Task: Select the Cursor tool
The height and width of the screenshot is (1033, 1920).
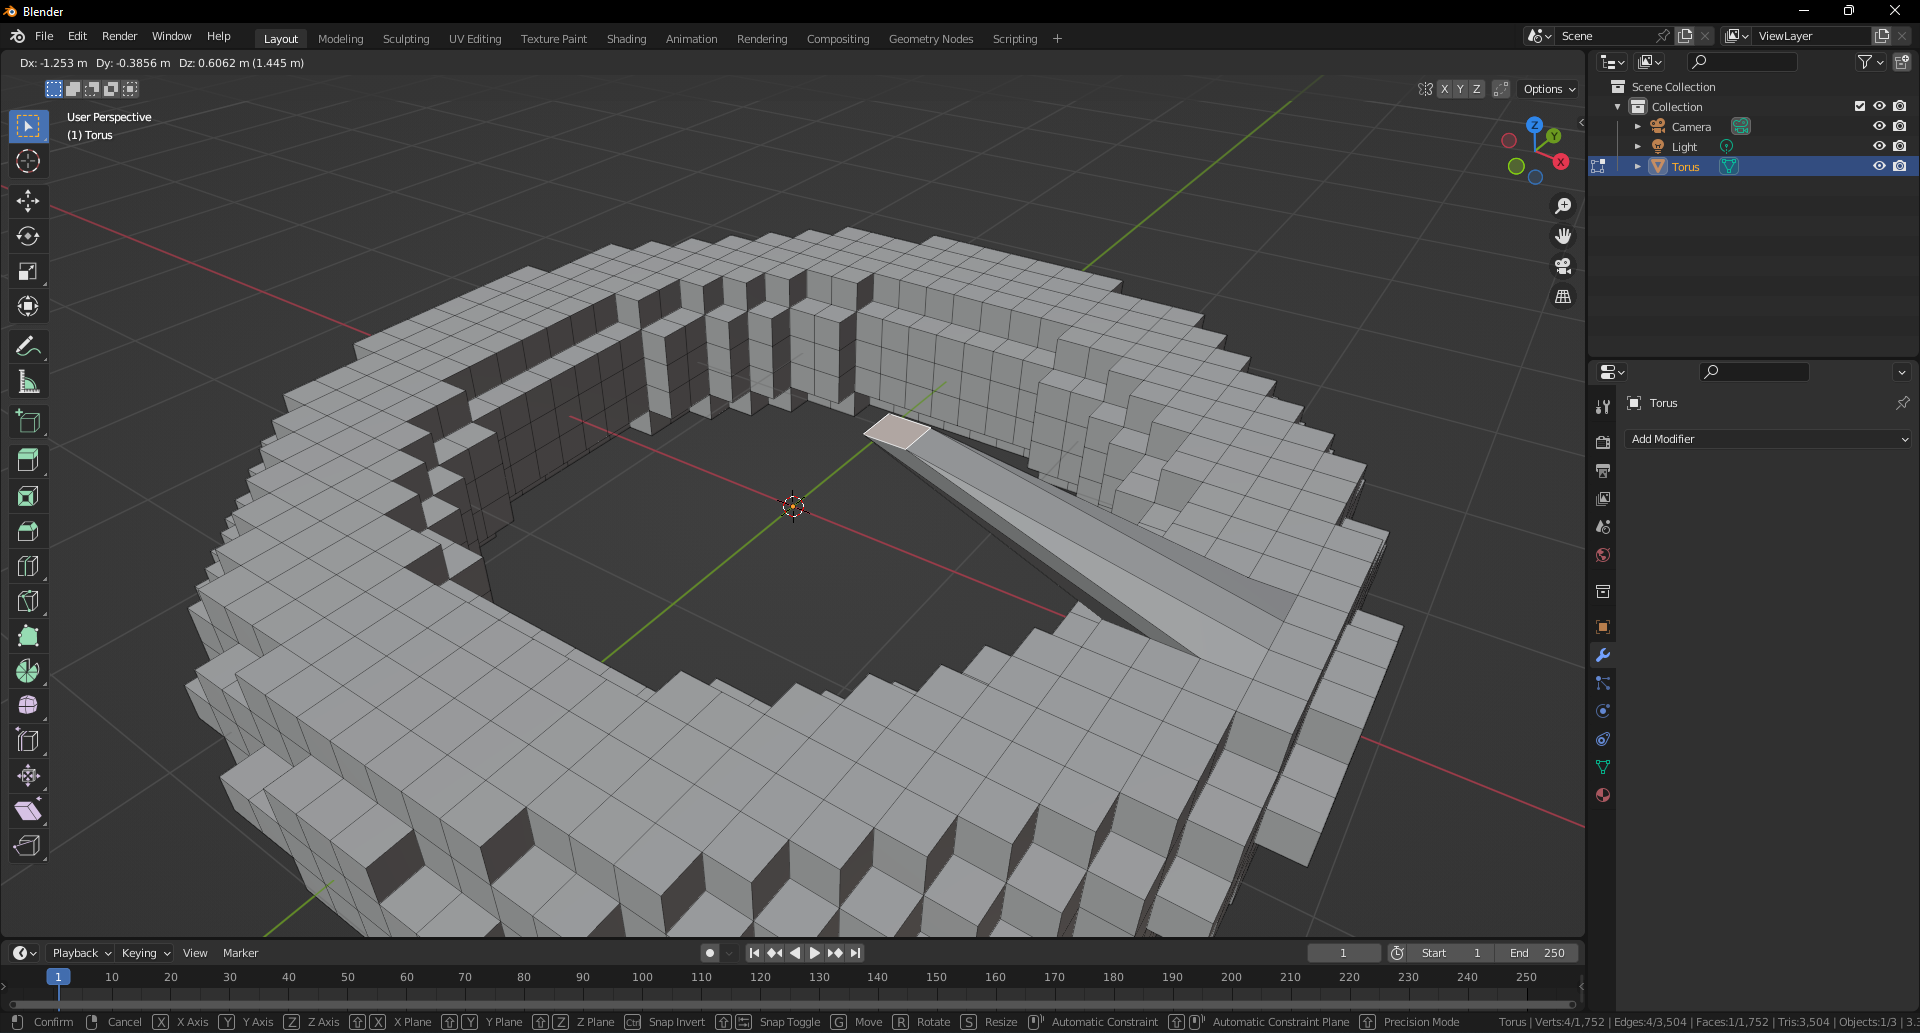Action: [28, 161]
